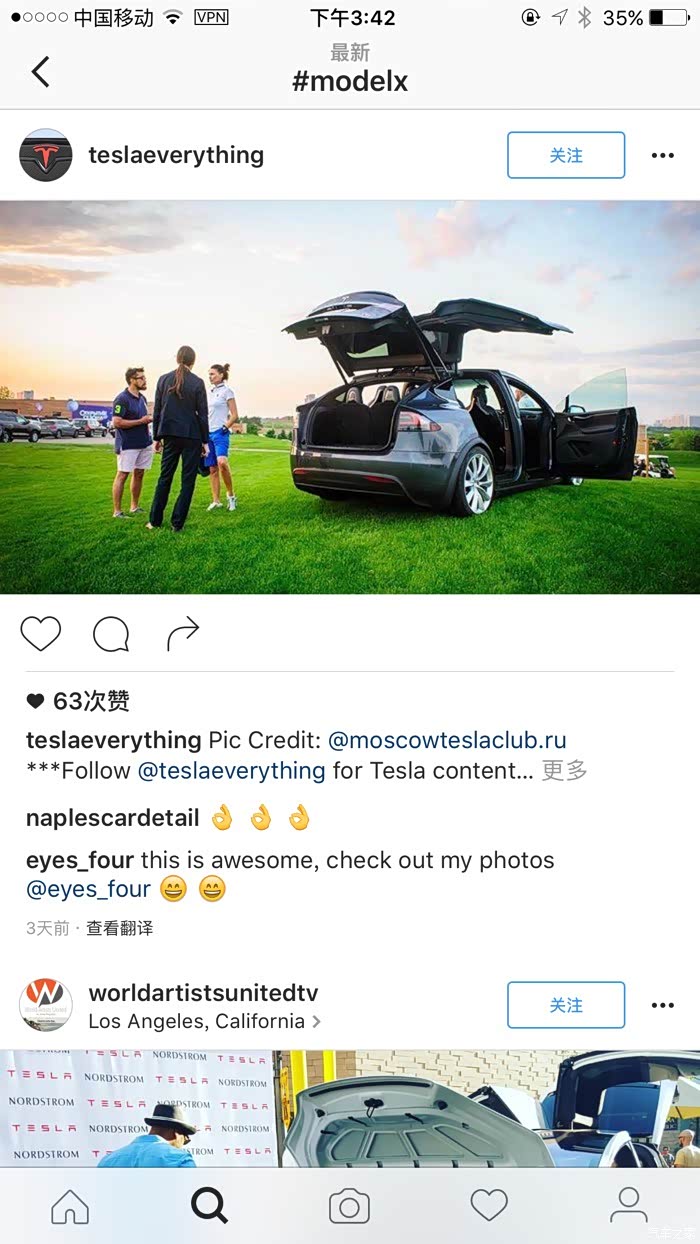Follow worldartistsunitedtv with the 关注 button

566,1005
